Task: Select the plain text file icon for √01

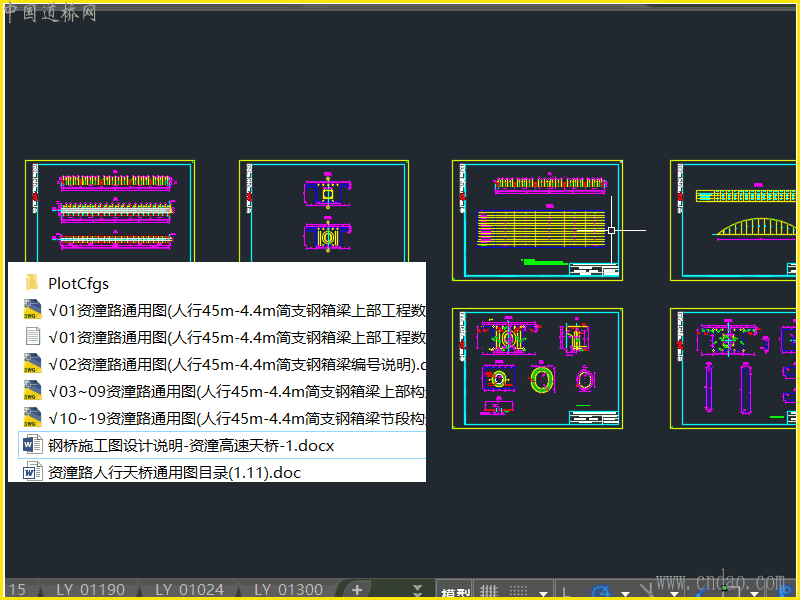Action: (33, 337)
